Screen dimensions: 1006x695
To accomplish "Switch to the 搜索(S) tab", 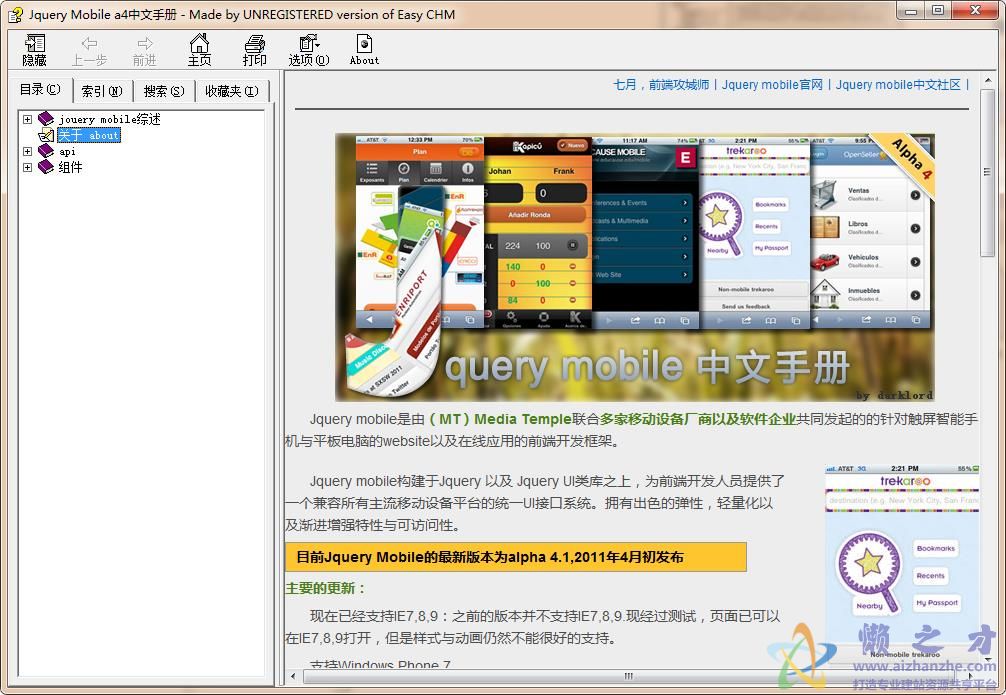I will pyautogui.click(x=162, y=90).
